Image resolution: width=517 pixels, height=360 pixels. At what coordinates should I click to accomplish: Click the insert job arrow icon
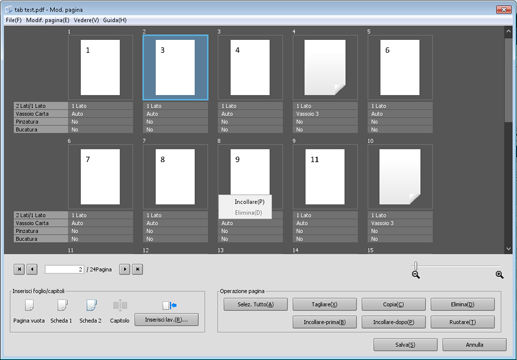pyautogui.click(x=169, y=305)
